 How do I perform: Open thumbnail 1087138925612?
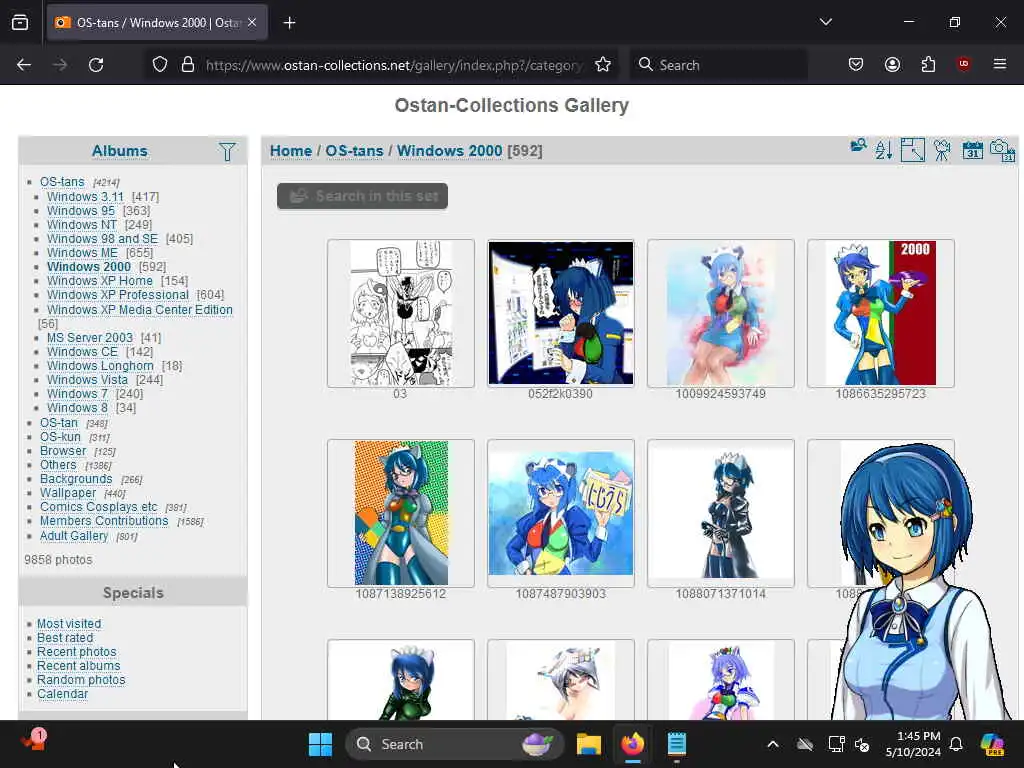(x=400, y=513)
